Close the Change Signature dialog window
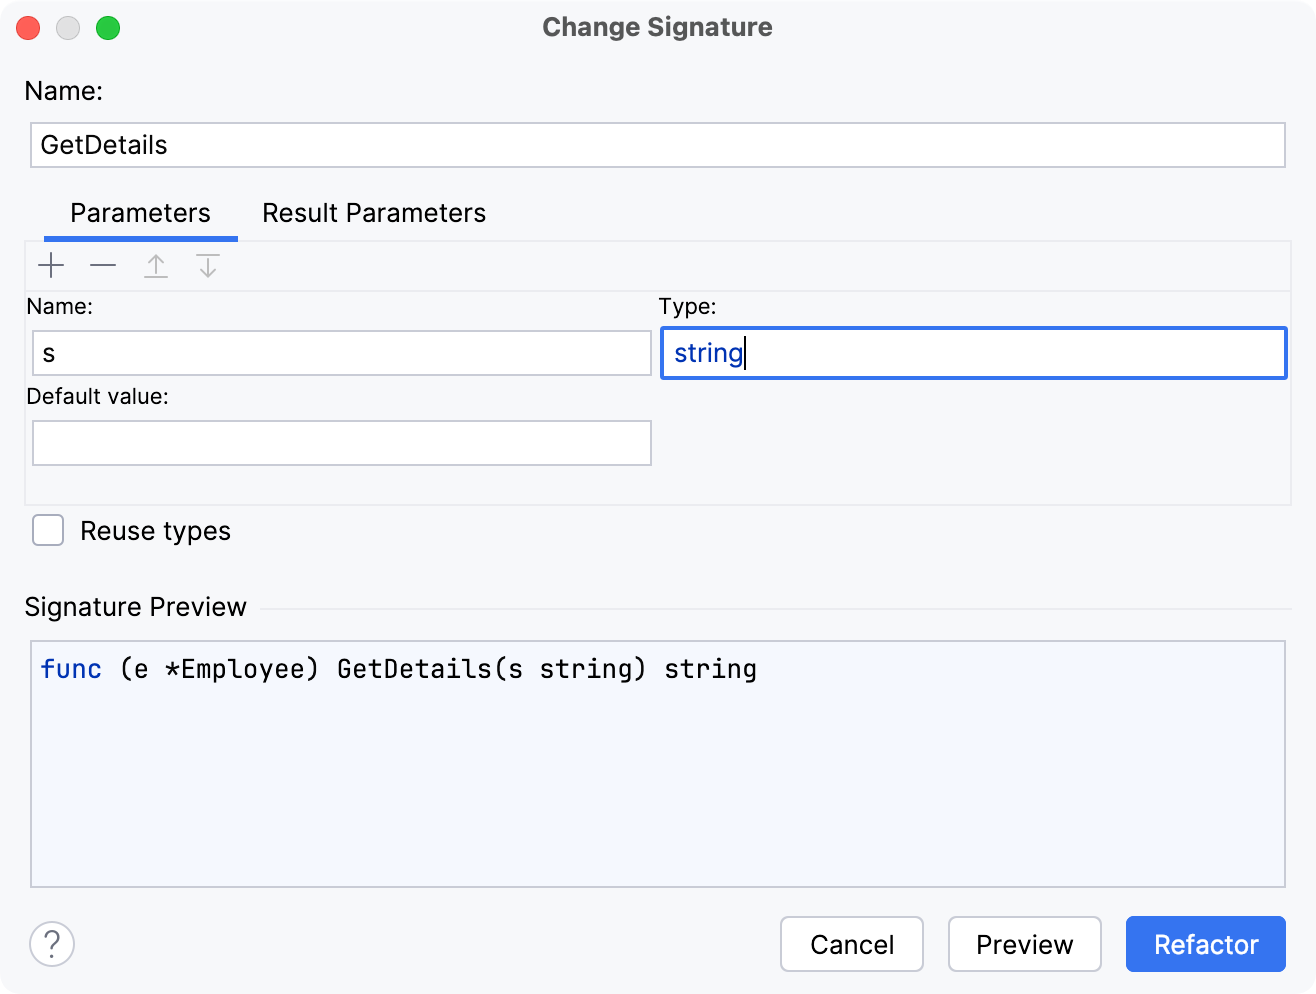Image resolution: width=1316 pixels, height=994 pixels. click(x=28, y=28)
